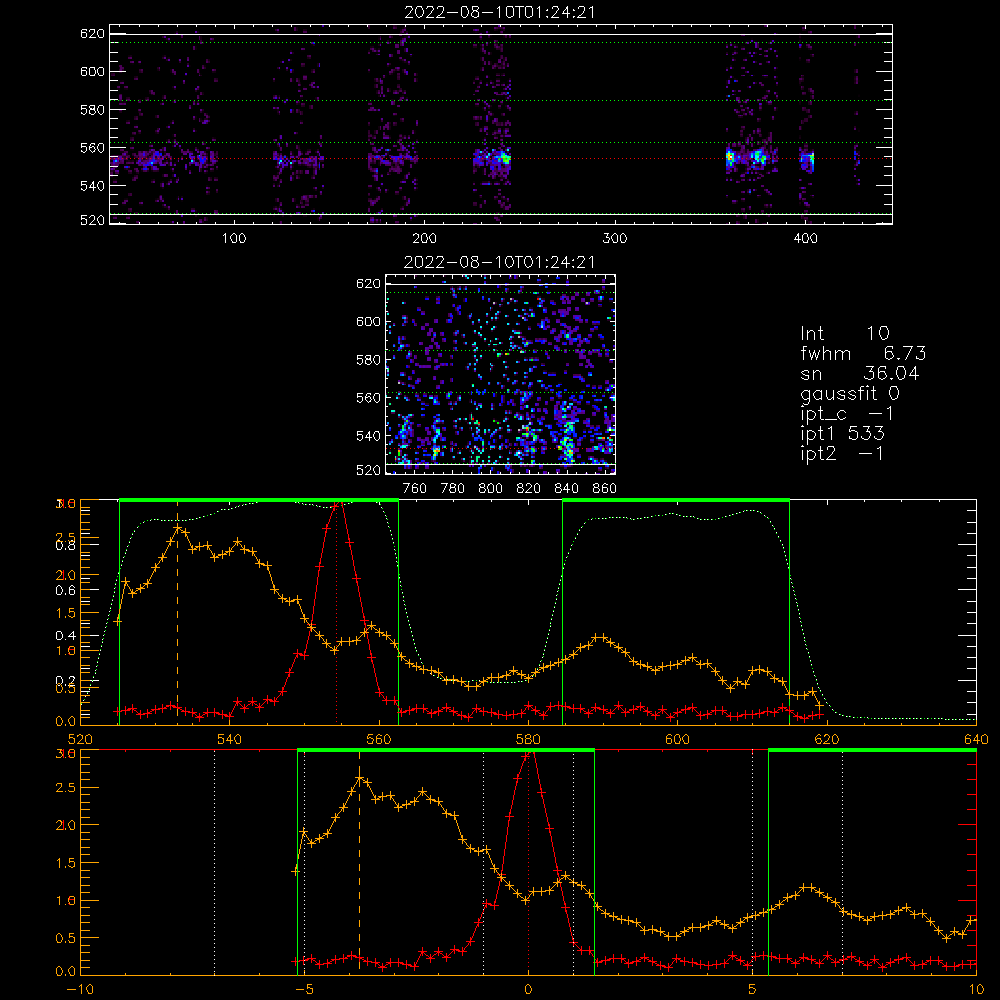The image size is (1000, 1000).
Task: Select the 'fwhm 6.73' value
Action: (x=863, y=353)
